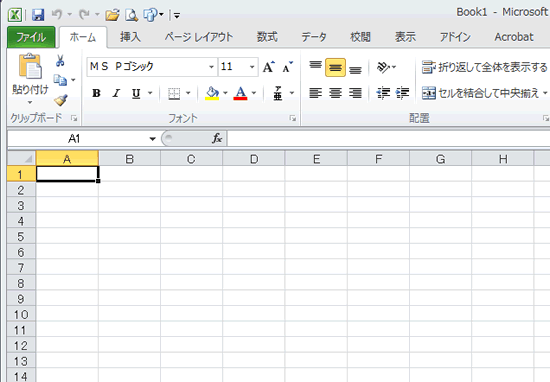Screen dimensions: 550x382
Task: Open the fill color dropdown arrow
Action: point(225,93)
